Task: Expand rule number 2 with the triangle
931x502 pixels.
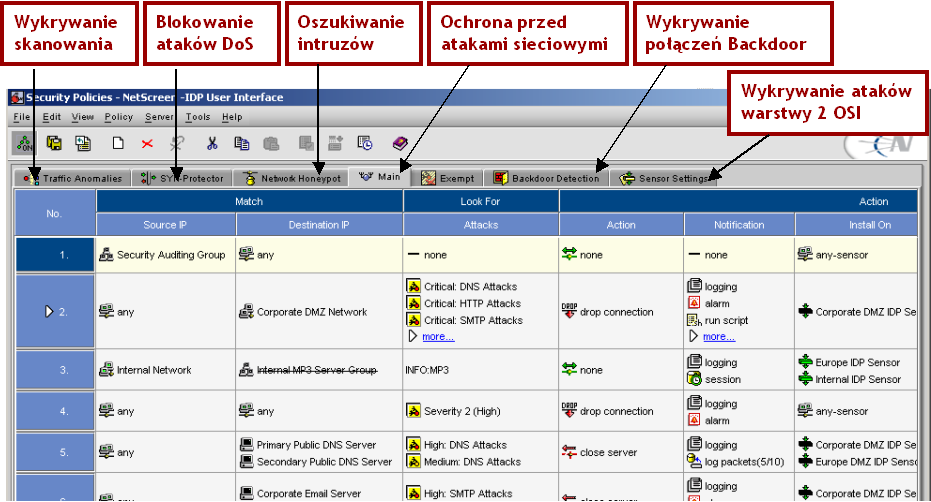Action: pos(49,311)
